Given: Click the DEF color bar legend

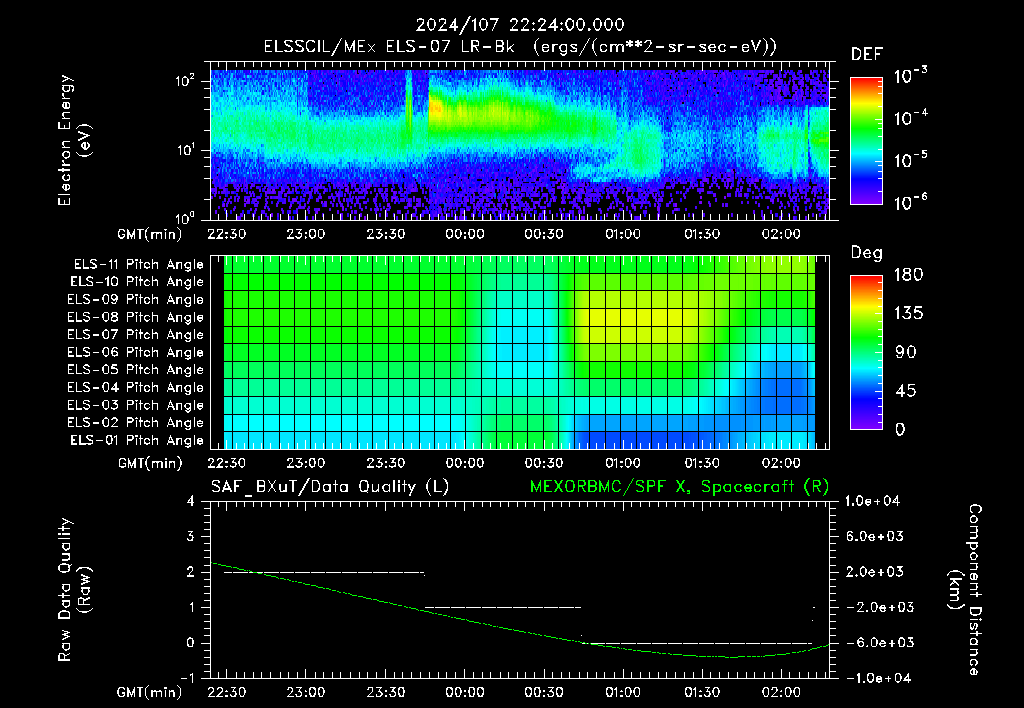Looking at the screenshot, I should [866, 141].
